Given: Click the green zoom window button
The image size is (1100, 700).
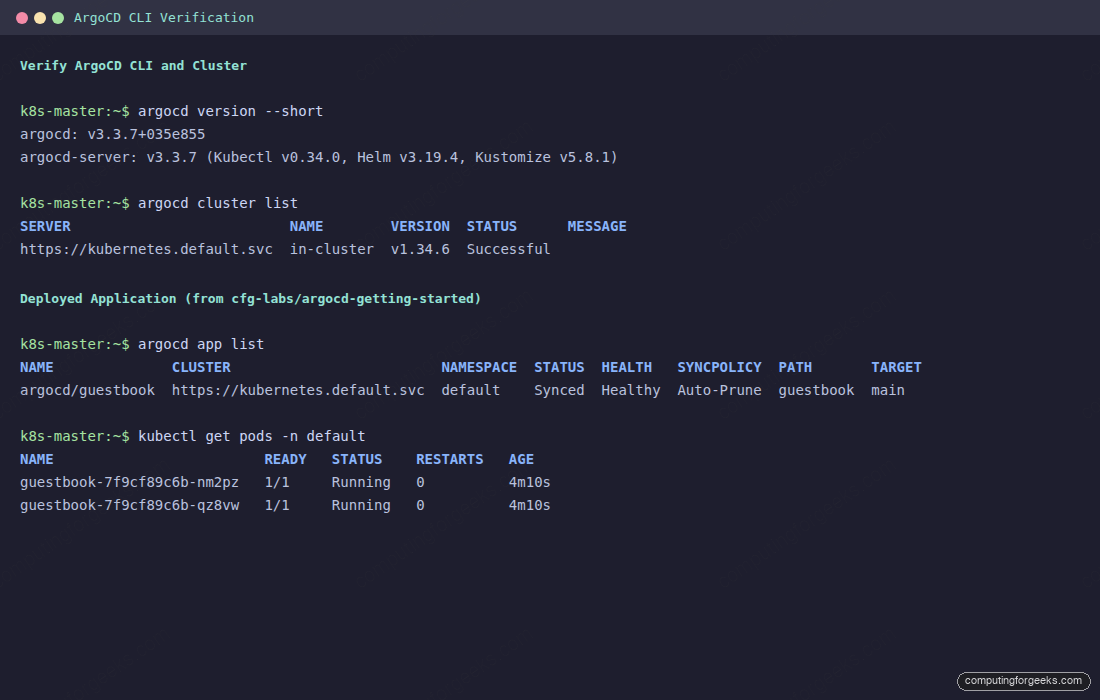Looking at the screenshot, I should coord(58,17).
